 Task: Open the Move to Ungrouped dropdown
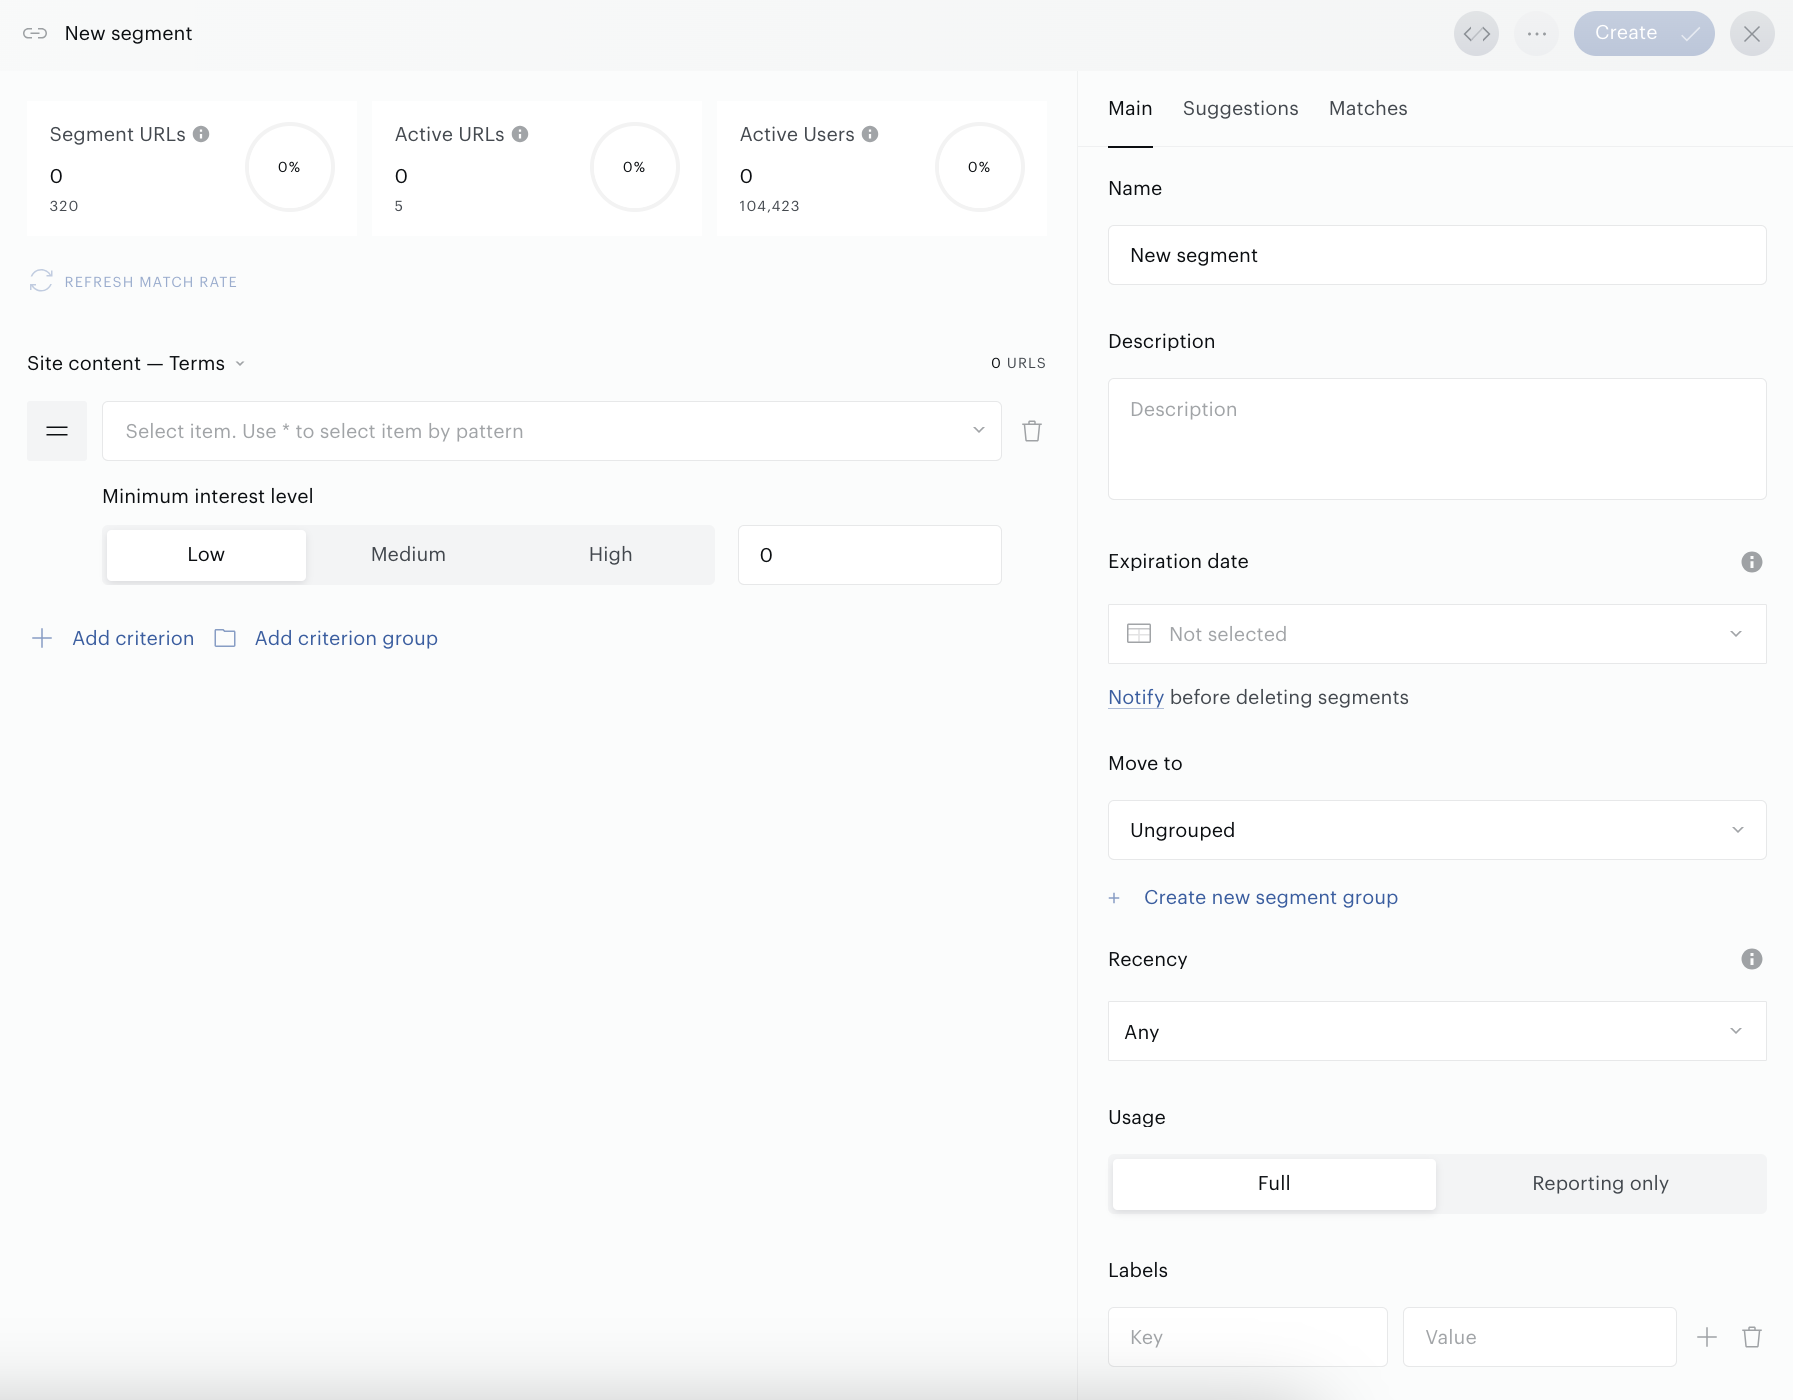(1437, 830)
